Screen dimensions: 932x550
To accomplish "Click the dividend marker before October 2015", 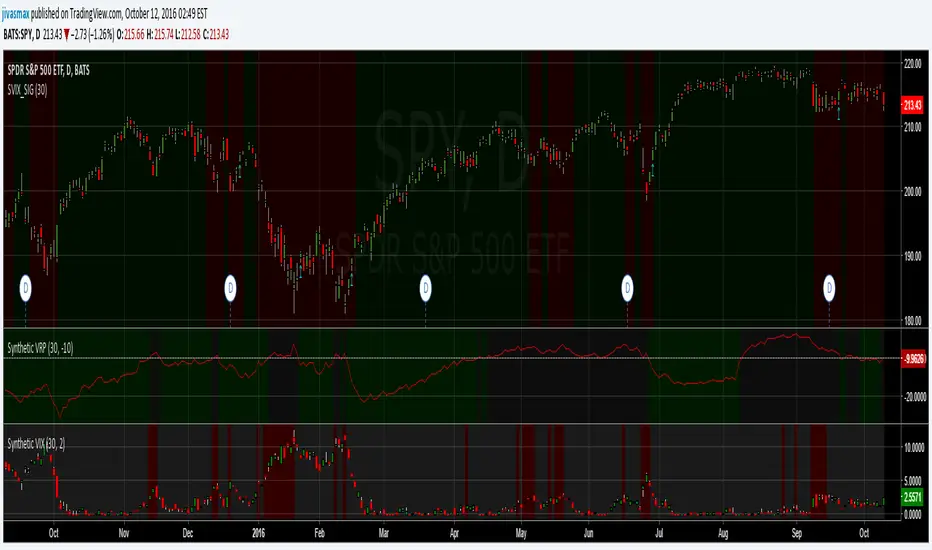I will pyautogui.click(x=26, y=288).
